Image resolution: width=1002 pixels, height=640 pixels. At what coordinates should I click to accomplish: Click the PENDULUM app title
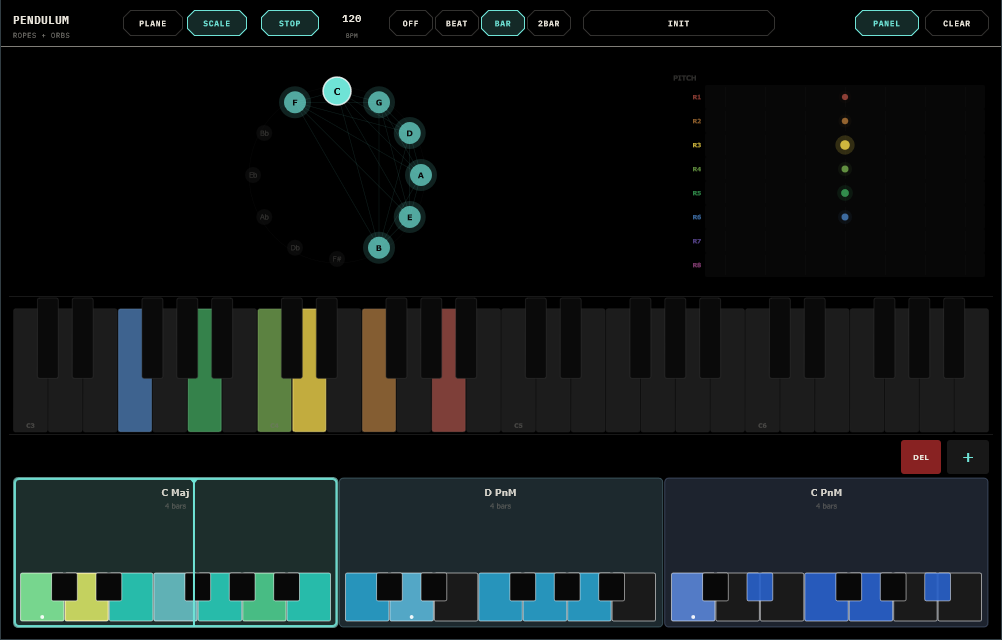pyautogui.click(x=41, y=20)
